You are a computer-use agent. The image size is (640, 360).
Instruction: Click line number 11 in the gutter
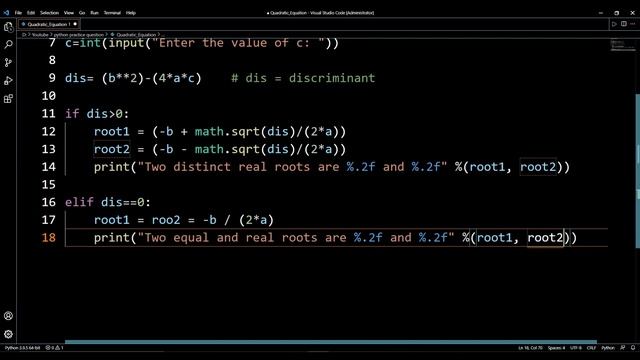49,113
